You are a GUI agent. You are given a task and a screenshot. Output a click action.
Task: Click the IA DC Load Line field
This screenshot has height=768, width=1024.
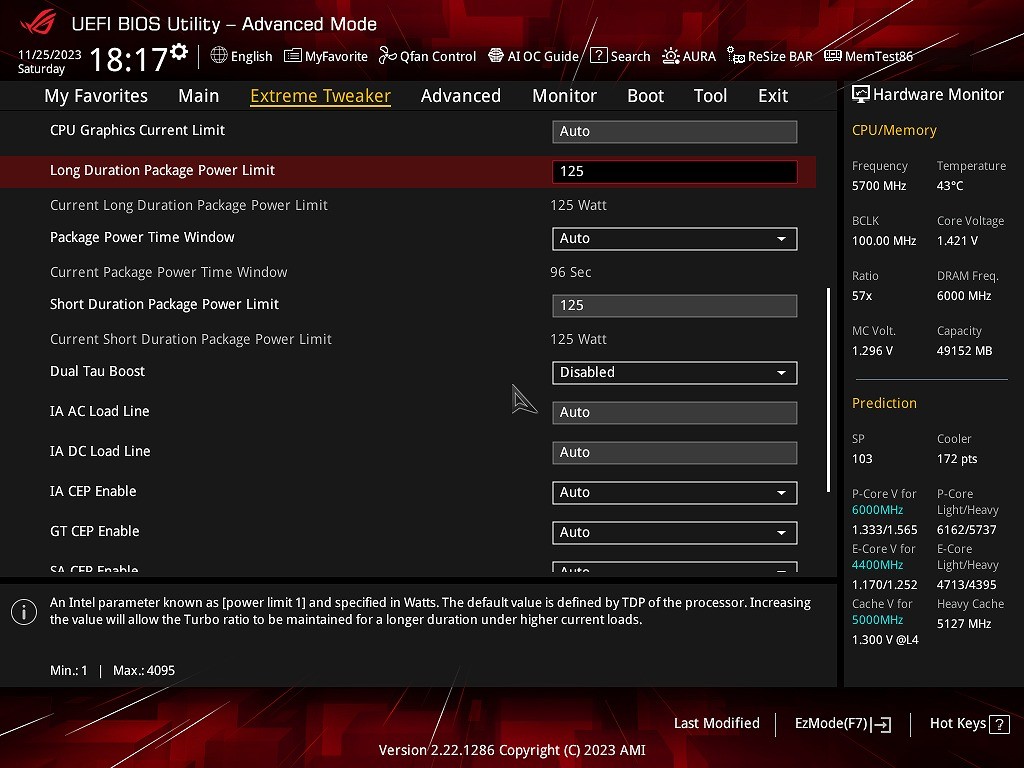pyautogui.click(x=674, y=452)
